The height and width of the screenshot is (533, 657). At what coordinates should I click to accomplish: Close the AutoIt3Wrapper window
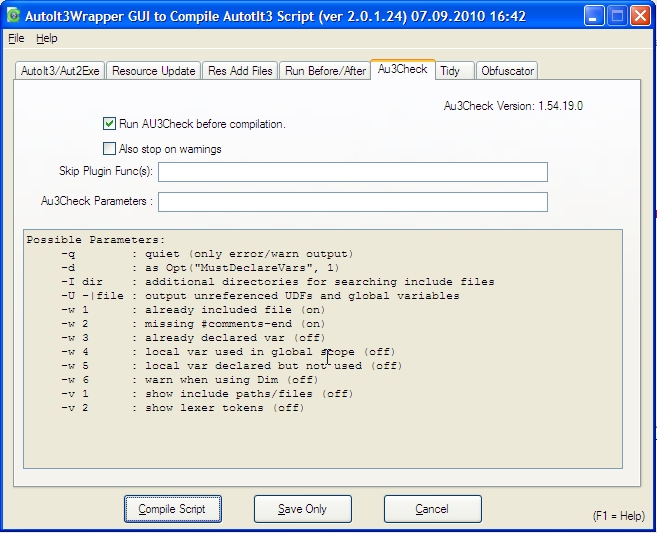pos(640,16)
